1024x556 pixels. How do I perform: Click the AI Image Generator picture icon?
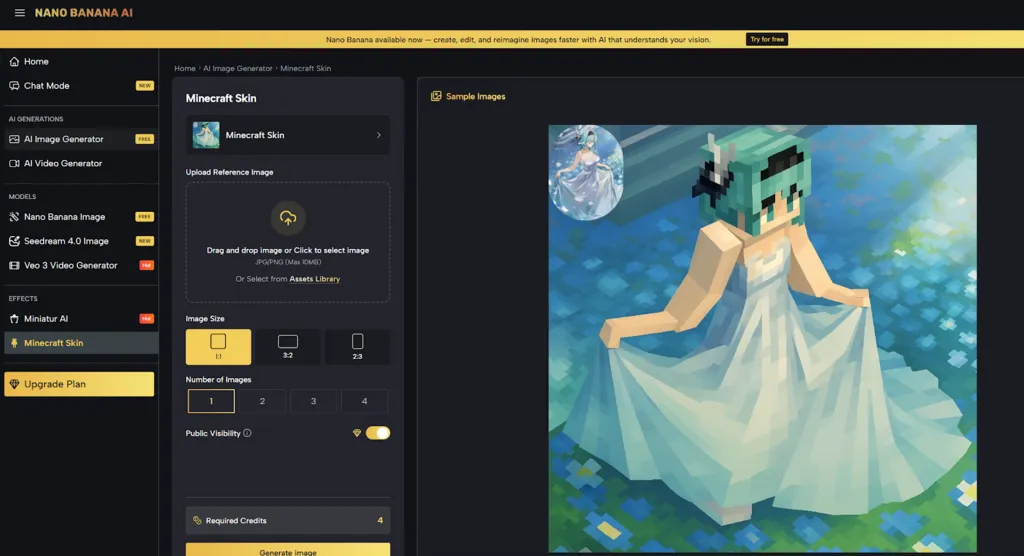tap(14, 139)
